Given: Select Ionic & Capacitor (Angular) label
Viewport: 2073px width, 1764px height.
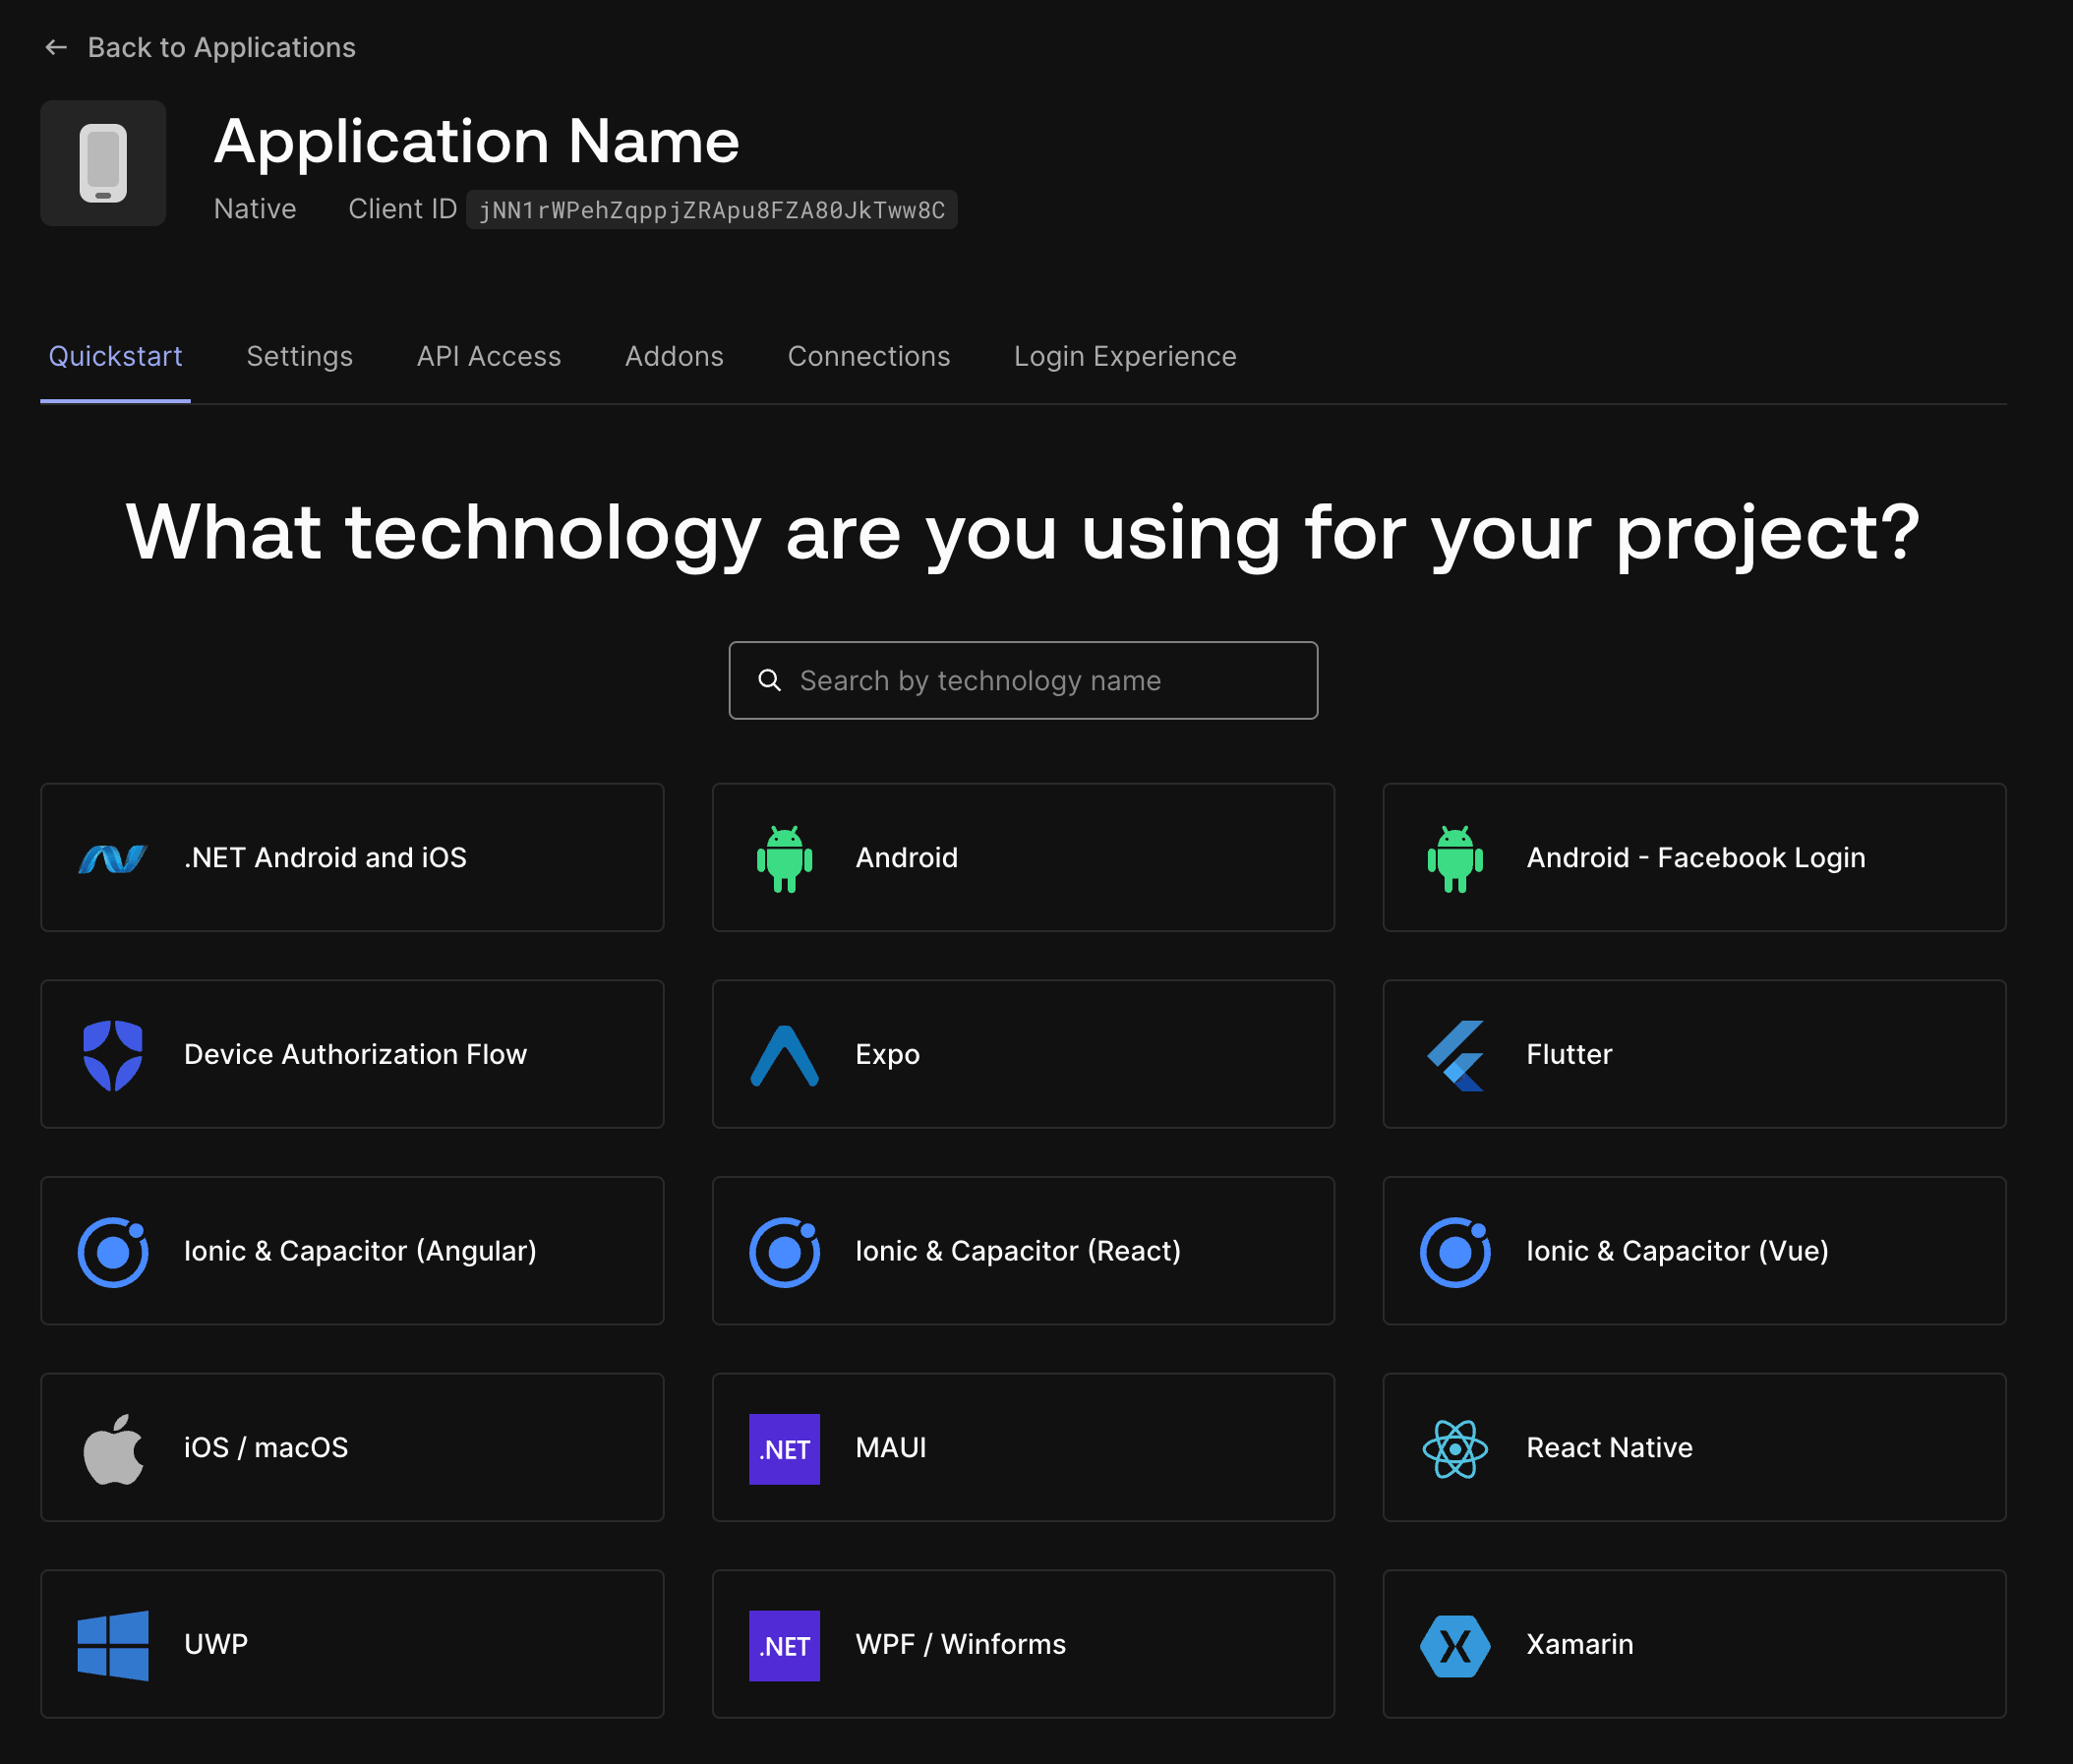Looking at the screenshot, I should (360, 1252).
